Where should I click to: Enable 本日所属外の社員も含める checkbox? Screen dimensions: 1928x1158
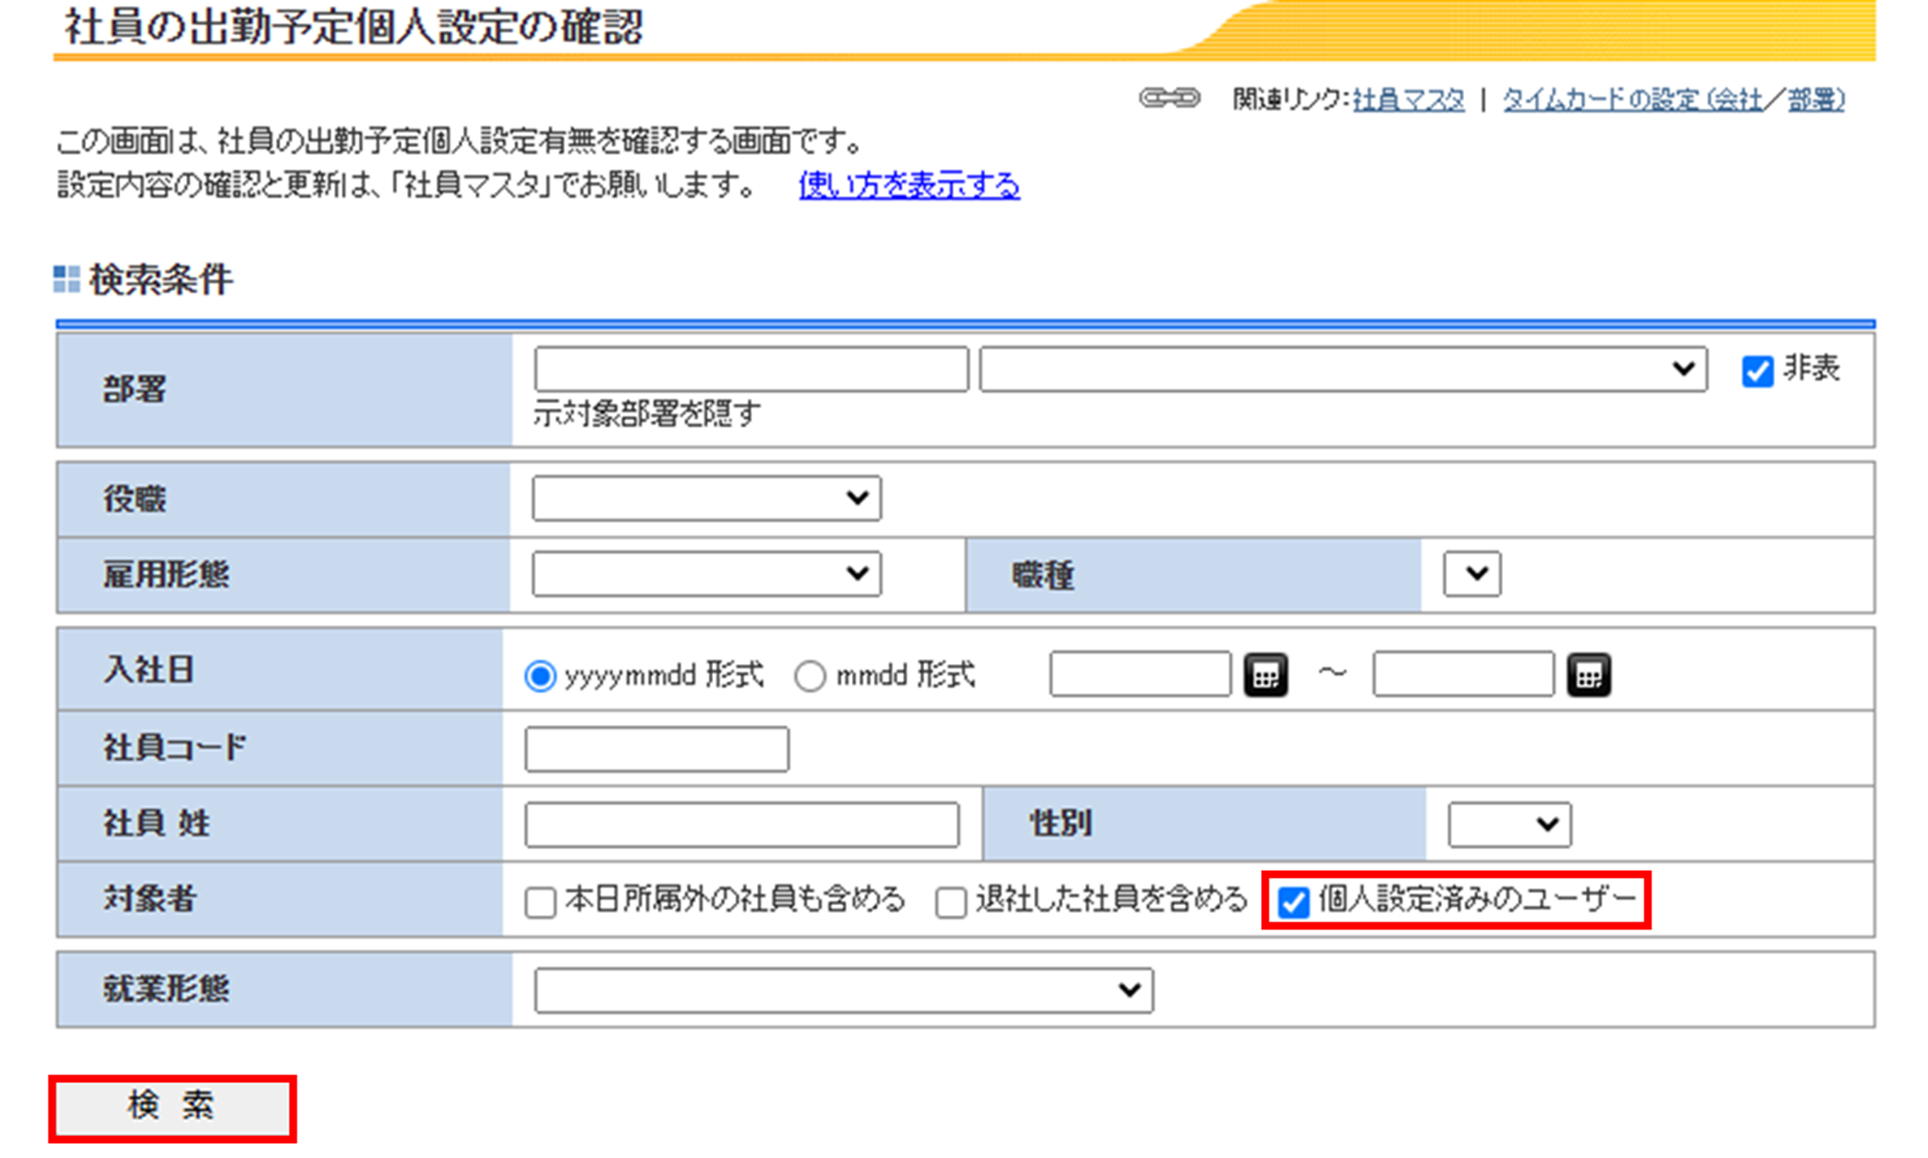pos(541,902)
